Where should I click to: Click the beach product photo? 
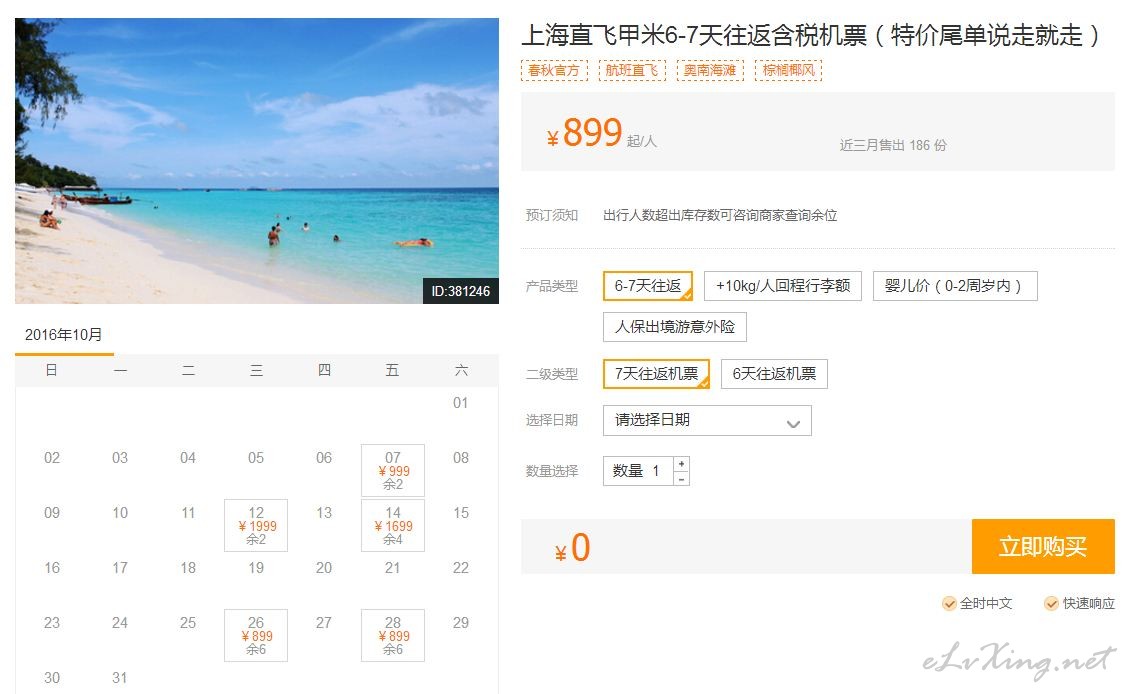[x=257, y=161]
